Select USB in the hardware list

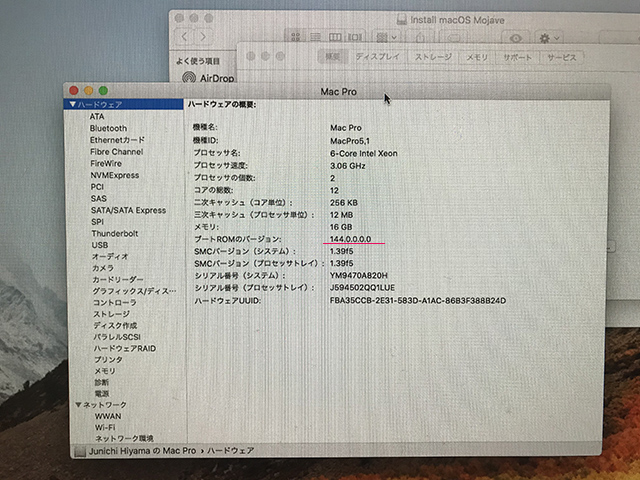click(x=100, y=245)
